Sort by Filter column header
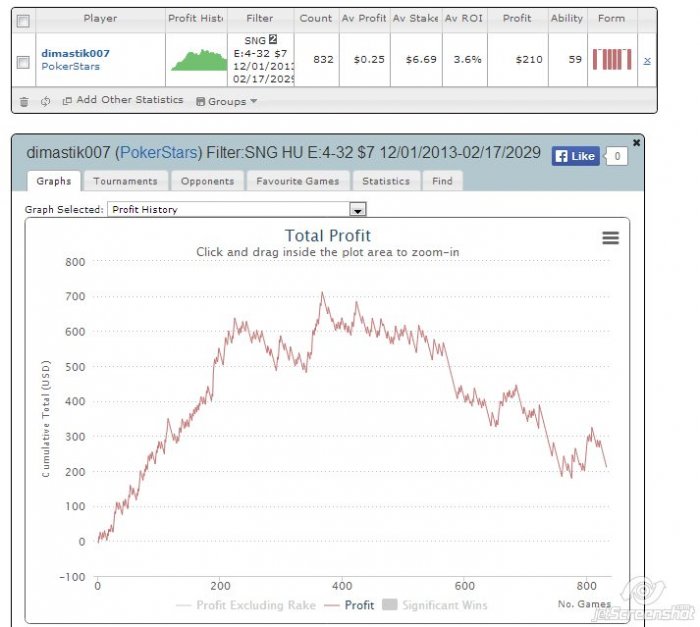Viewport: 700px width, 627px height. tap(260, 19)
